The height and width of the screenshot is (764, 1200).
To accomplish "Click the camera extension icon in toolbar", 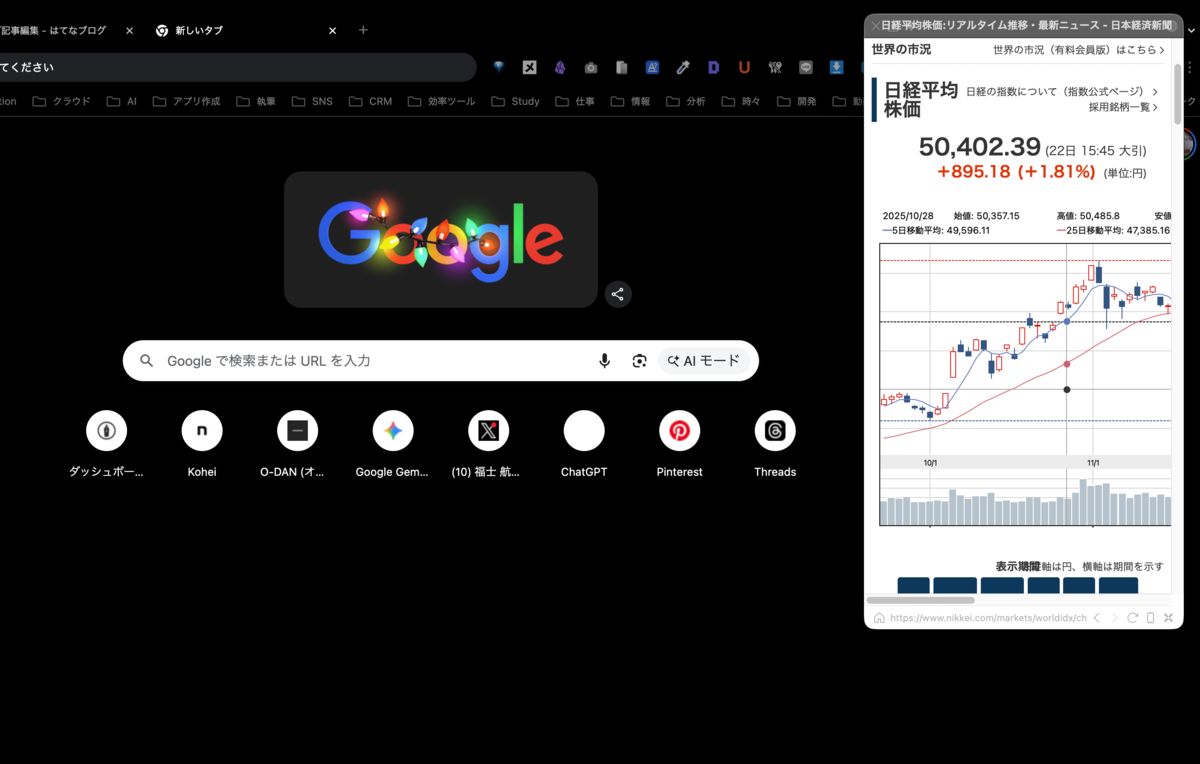I will (x=591, y=68).
